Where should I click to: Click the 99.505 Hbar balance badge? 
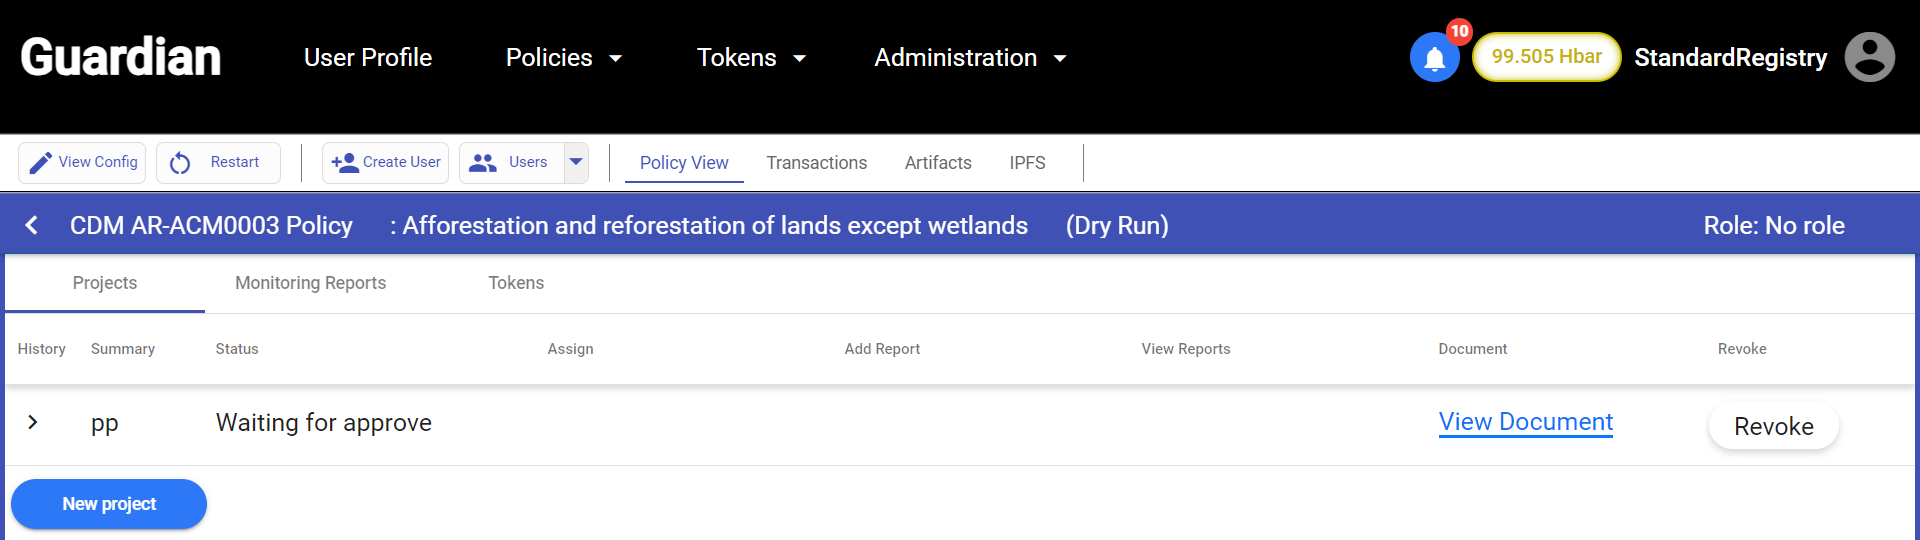point(1546,57)
